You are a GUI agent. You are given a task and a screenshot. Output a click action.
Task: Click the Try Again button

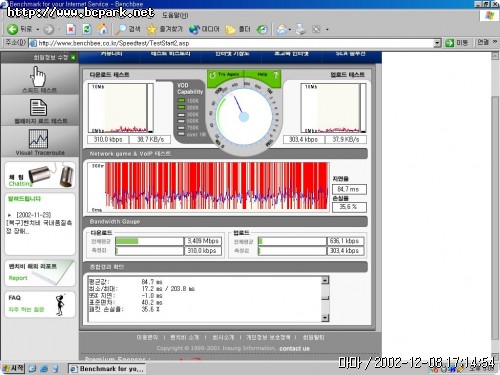pyautogui.click(x=225, y=75)
